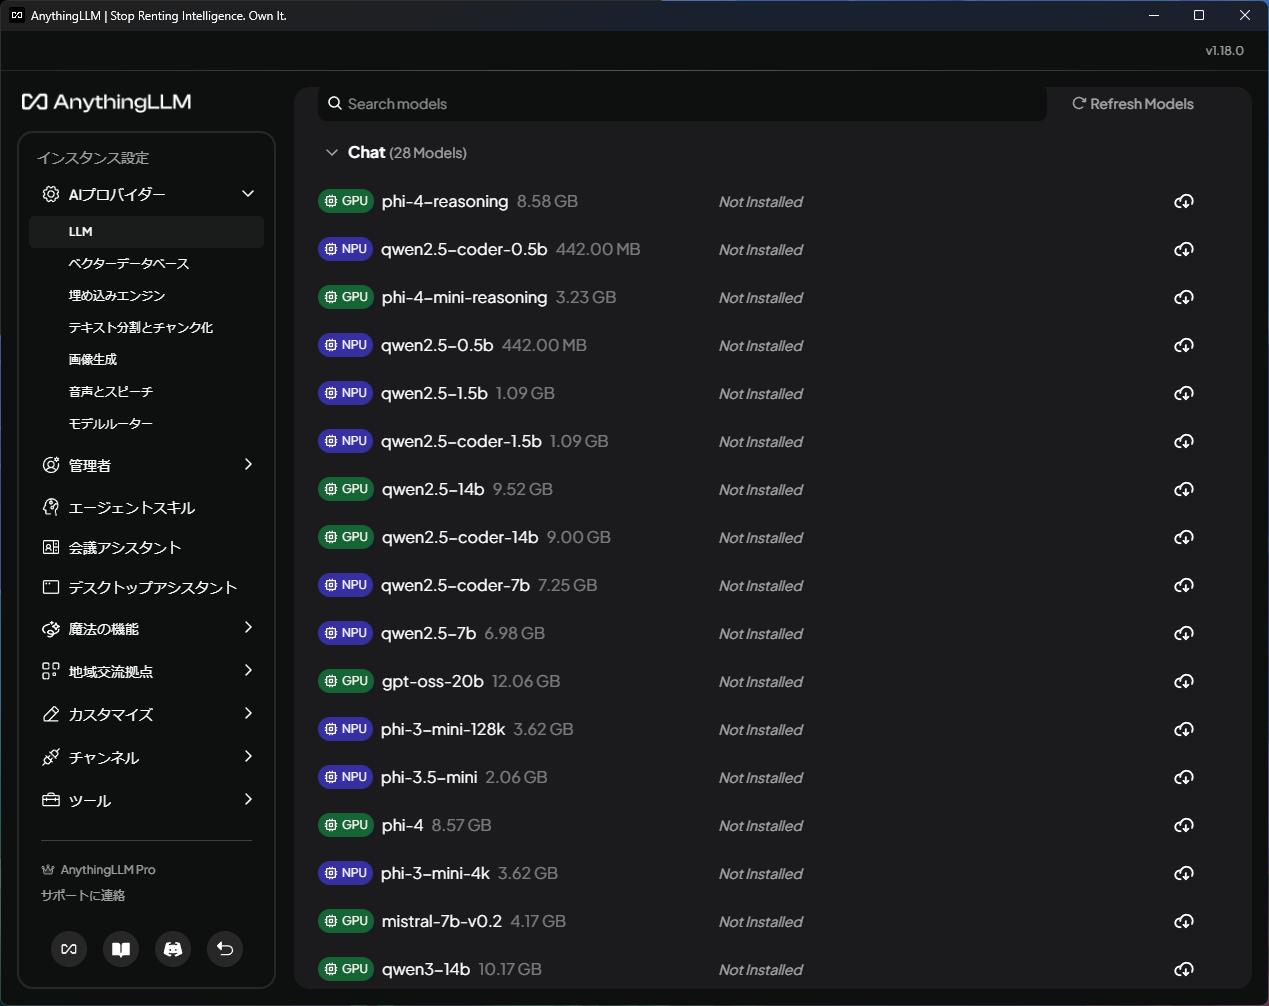This screenshot has width=1269, height=1006.
Task: Expand the 魔法の機能 section
Action: pyautogui.click(x=248, y=627)
